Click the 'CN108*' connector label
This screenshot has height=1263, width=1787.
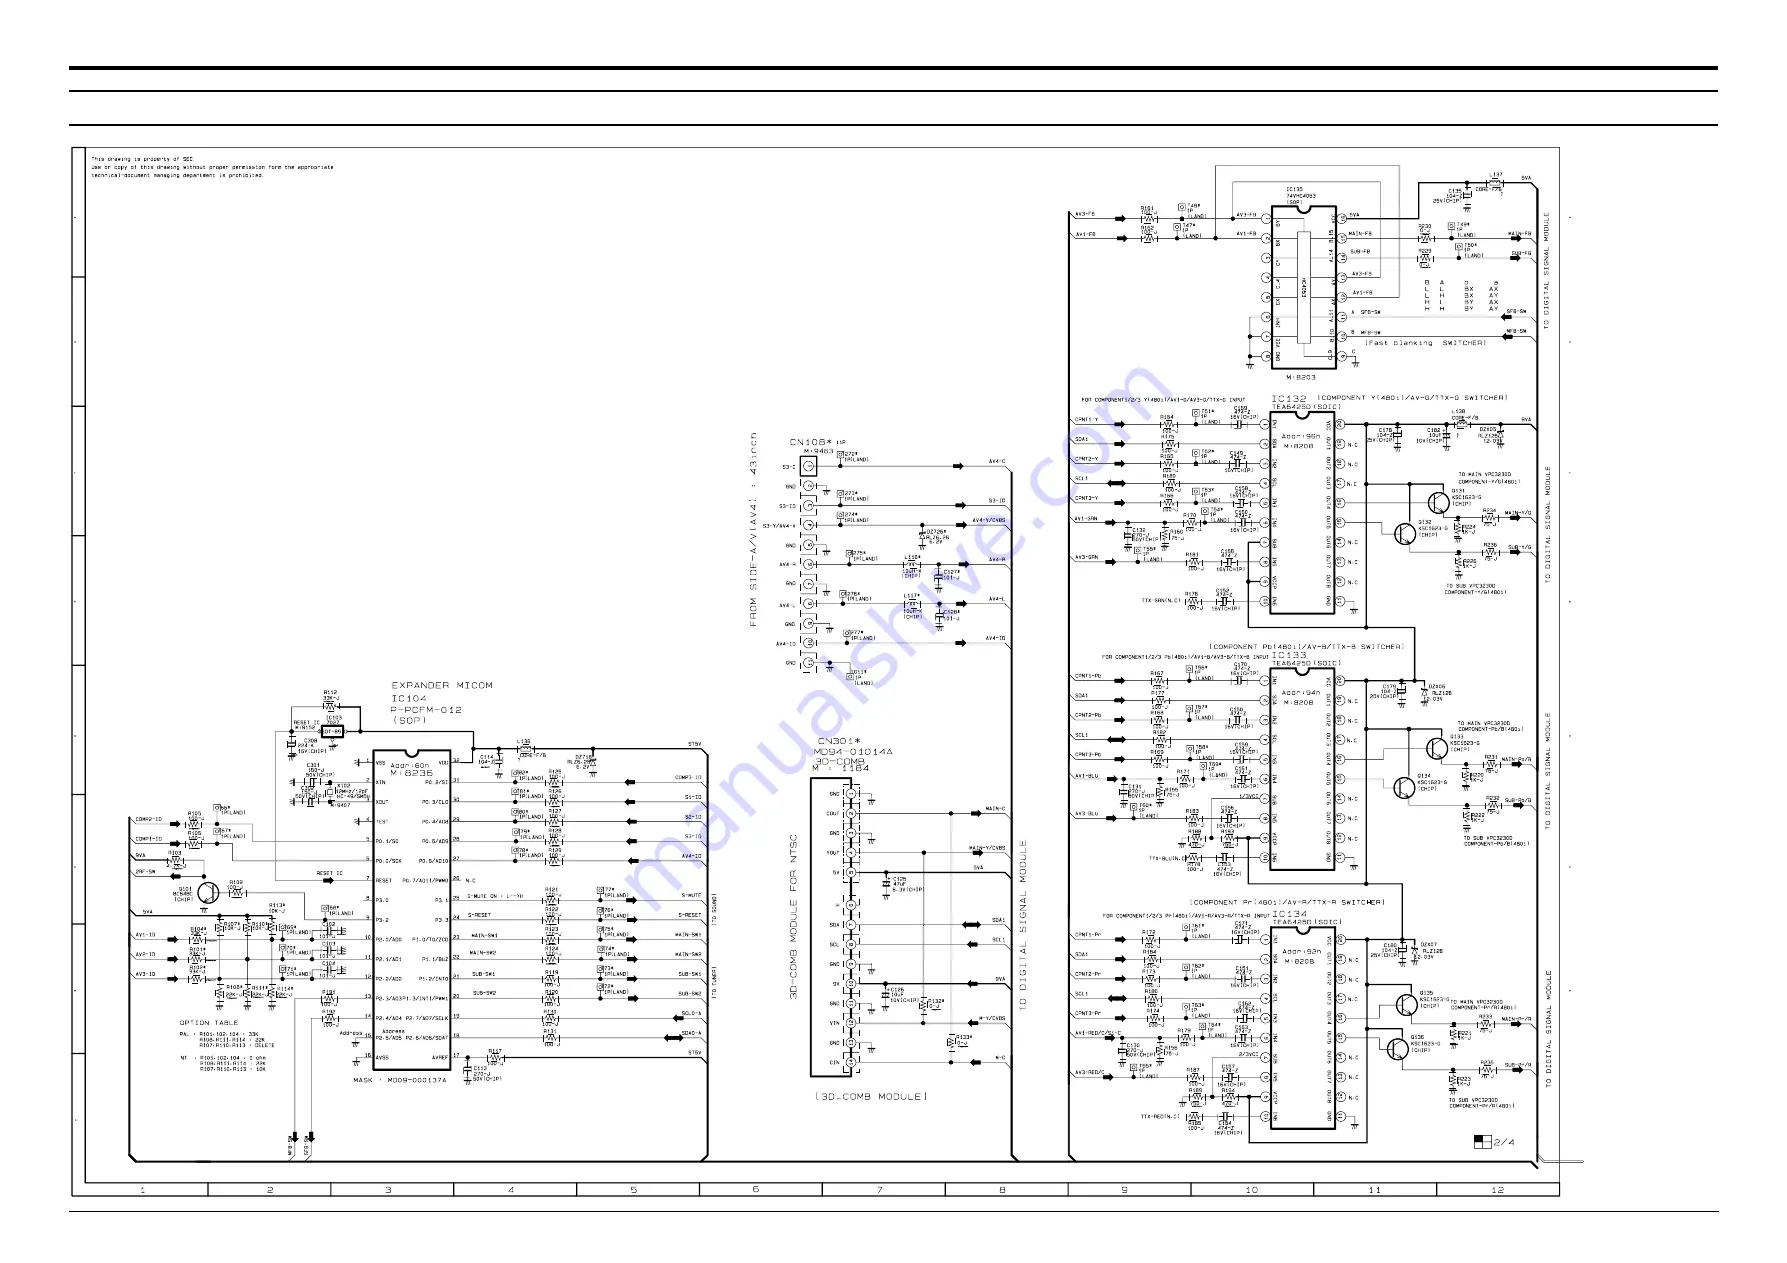[x=810, y=442]
